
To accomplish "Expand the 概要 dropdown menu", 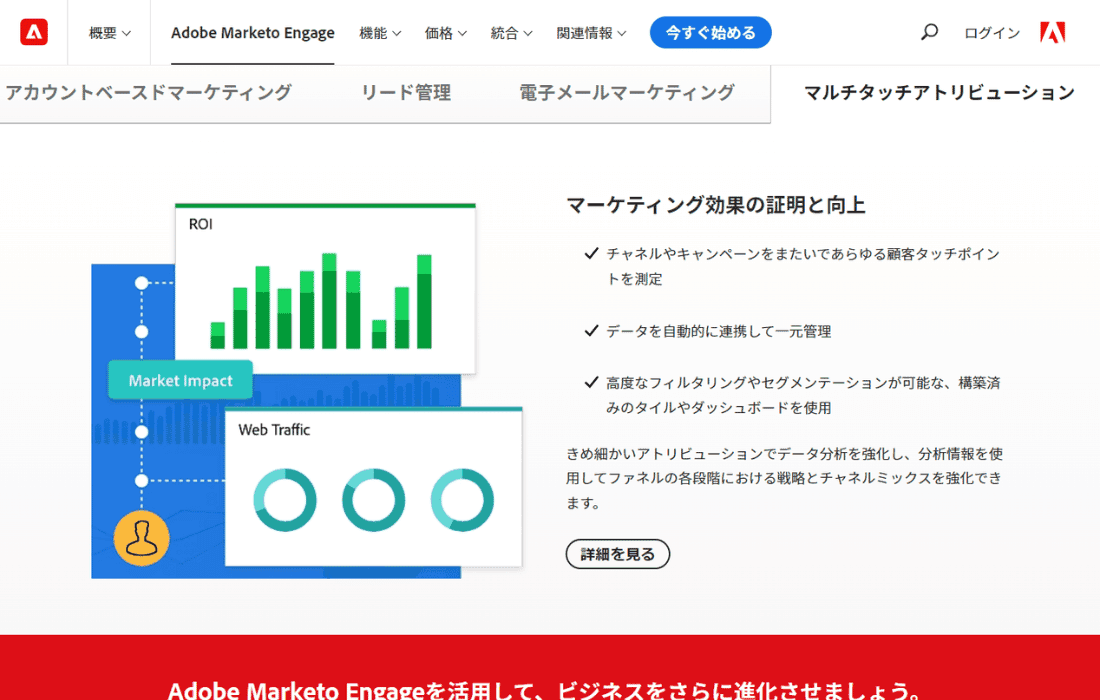I will (109, 33).
